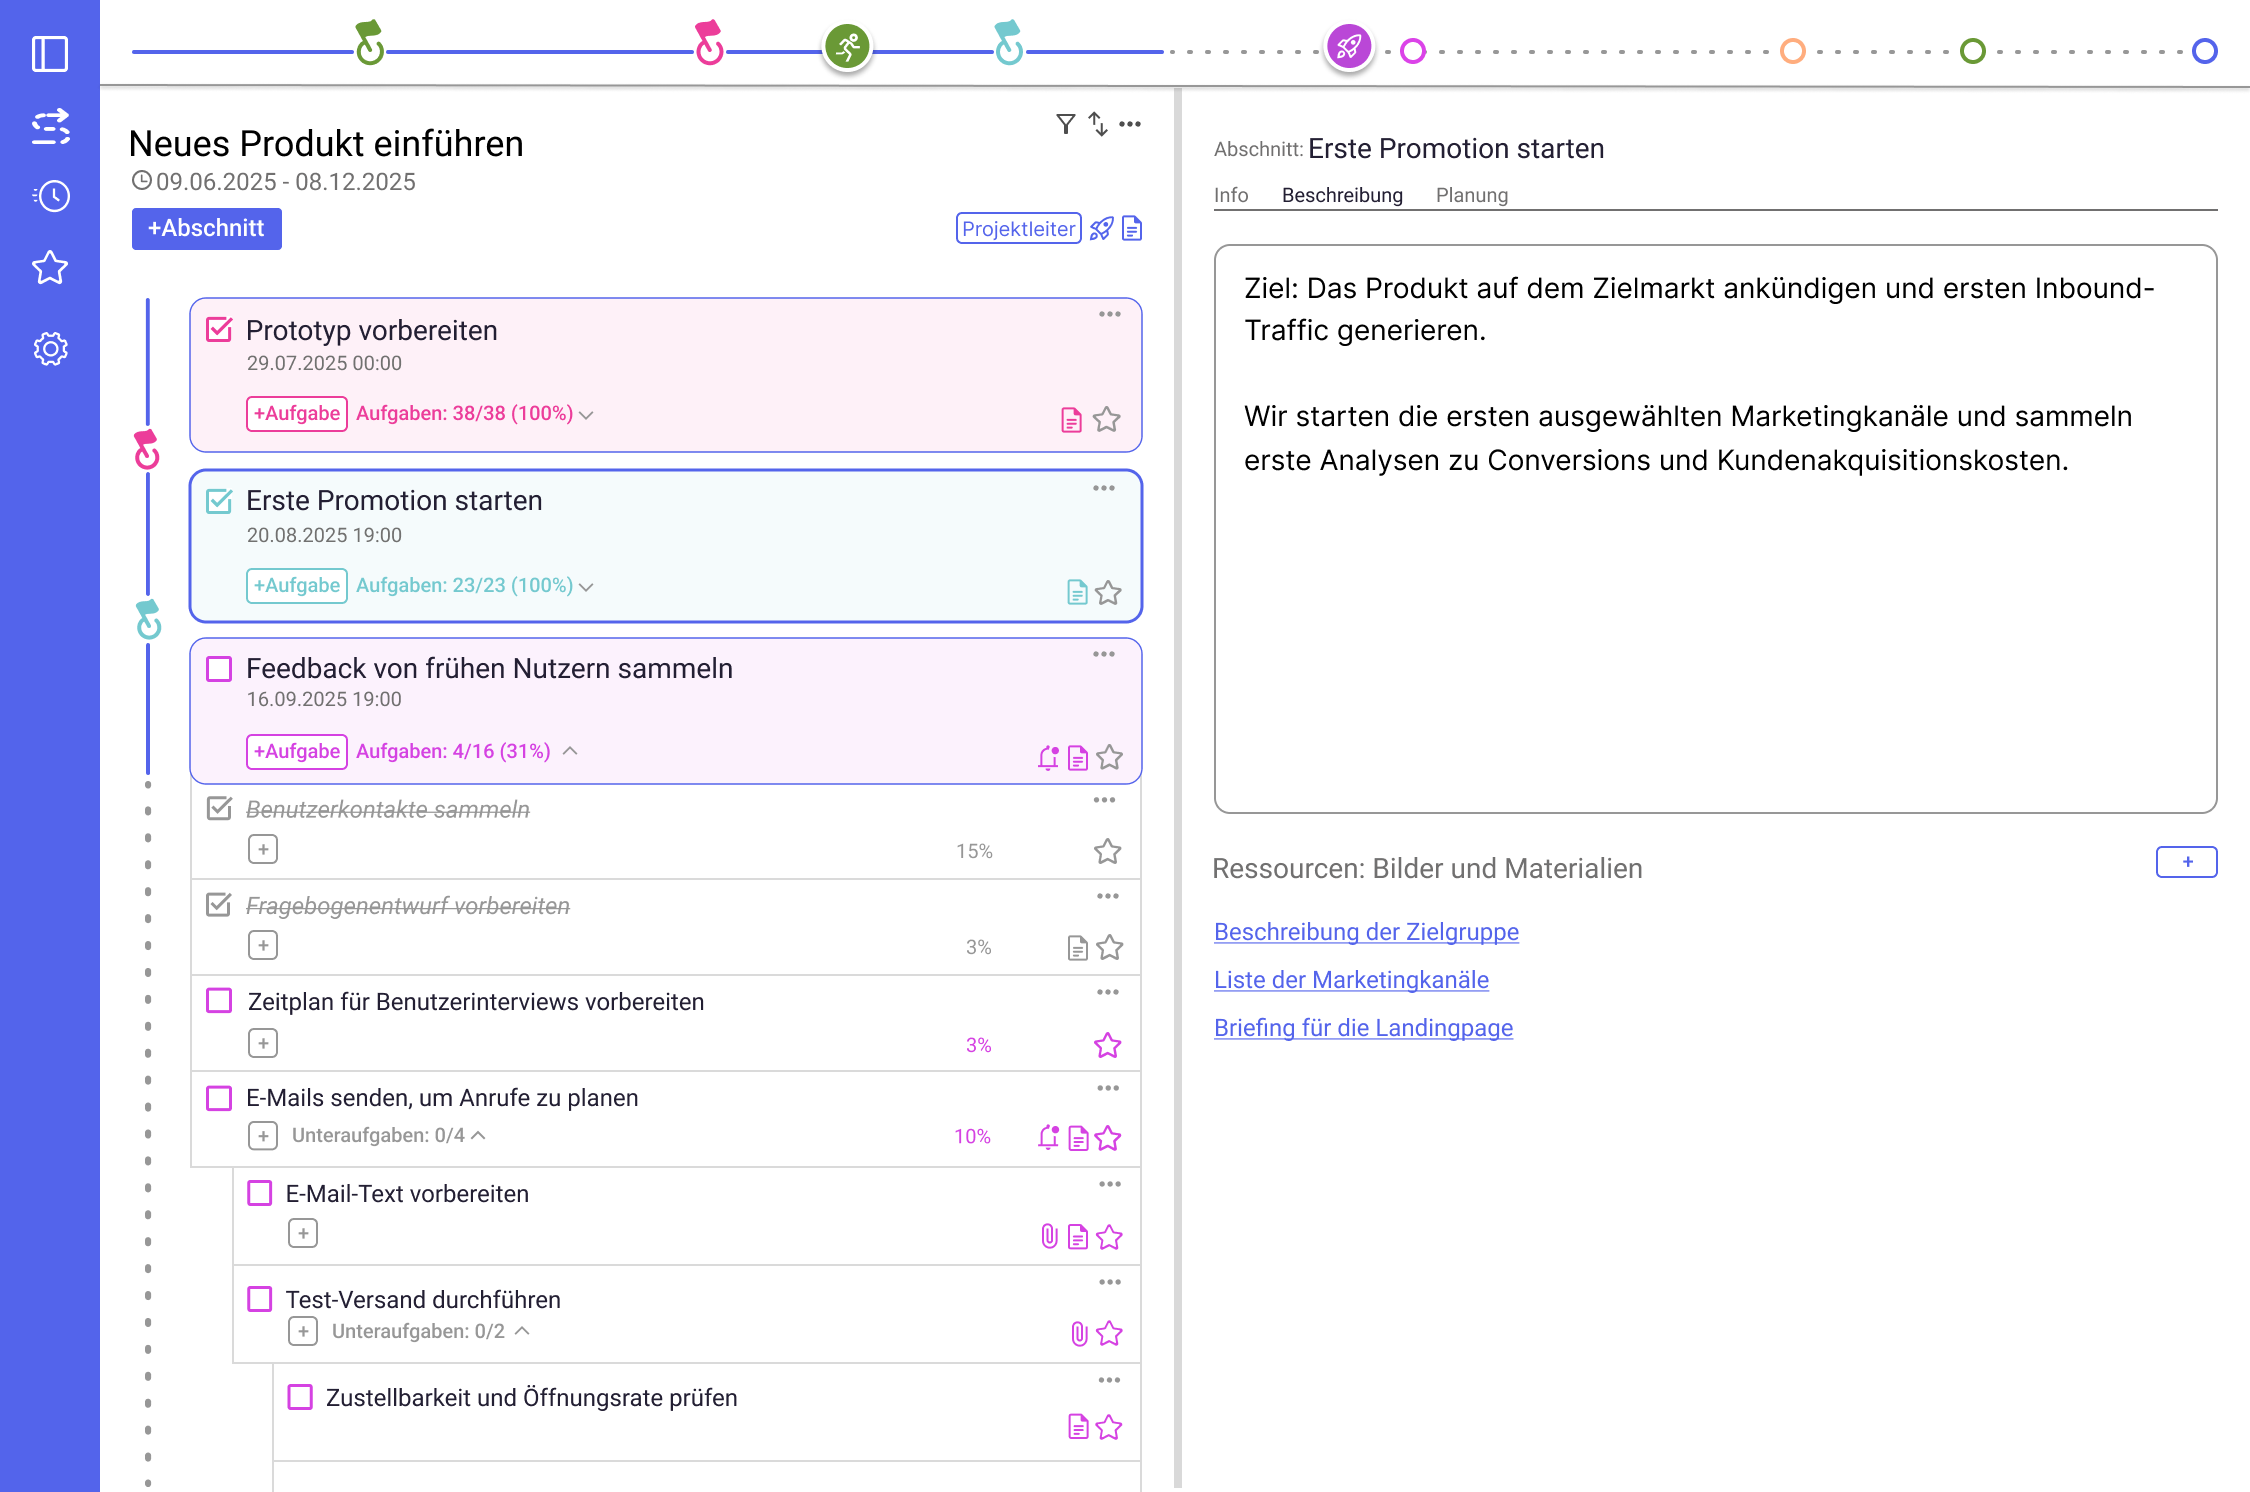Screen dimensions: 2250x1492
Task: Check the Feedback von frühen Nutzern checkbox
Action: click(219, 669)
